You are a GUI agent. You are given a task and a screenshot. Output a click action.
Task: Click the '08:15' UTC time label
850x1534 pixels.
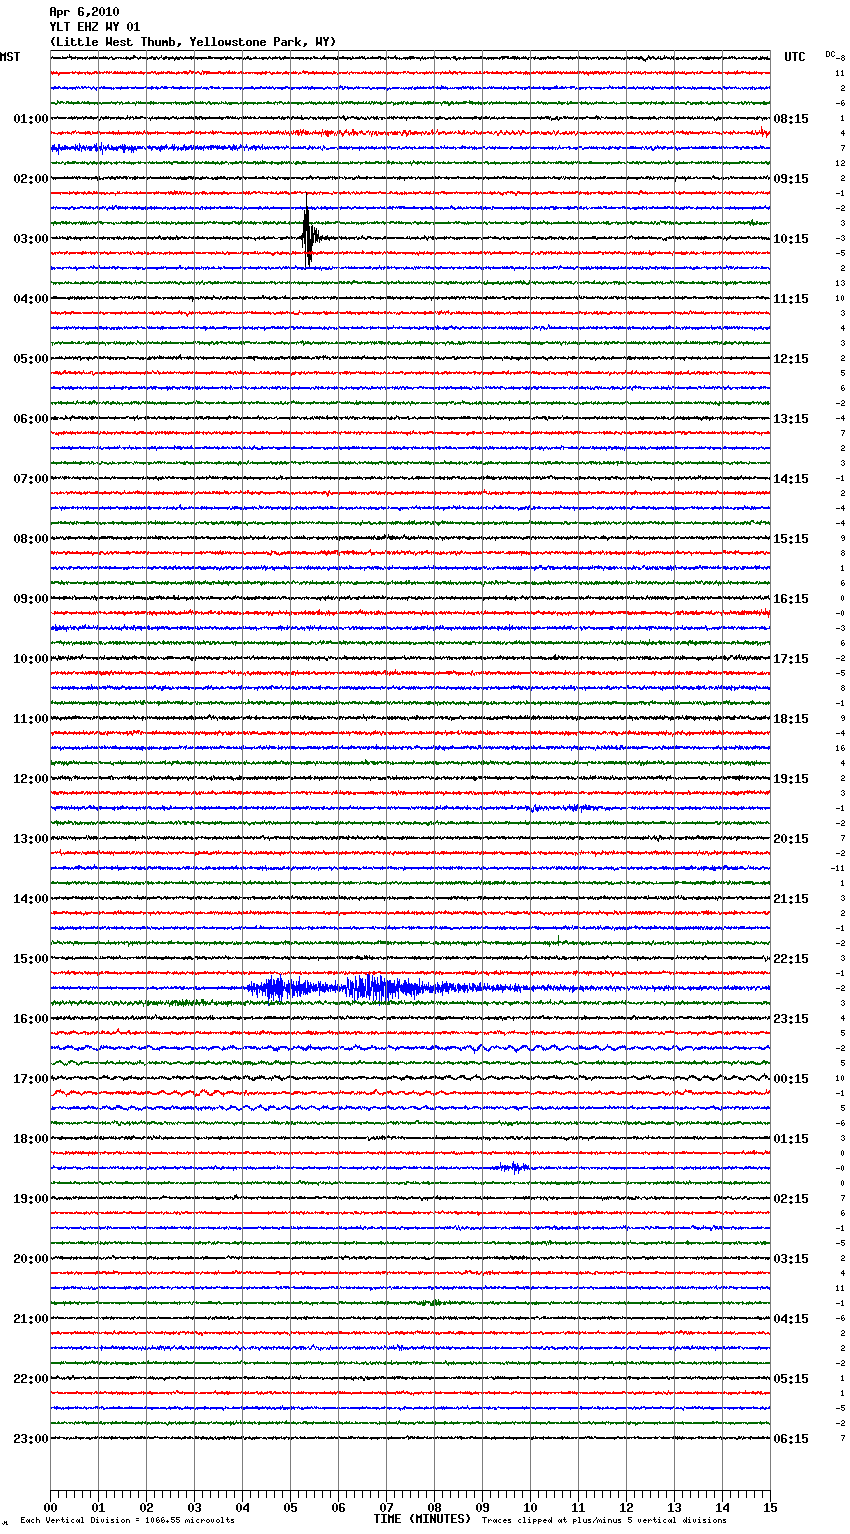pos(791,119)
